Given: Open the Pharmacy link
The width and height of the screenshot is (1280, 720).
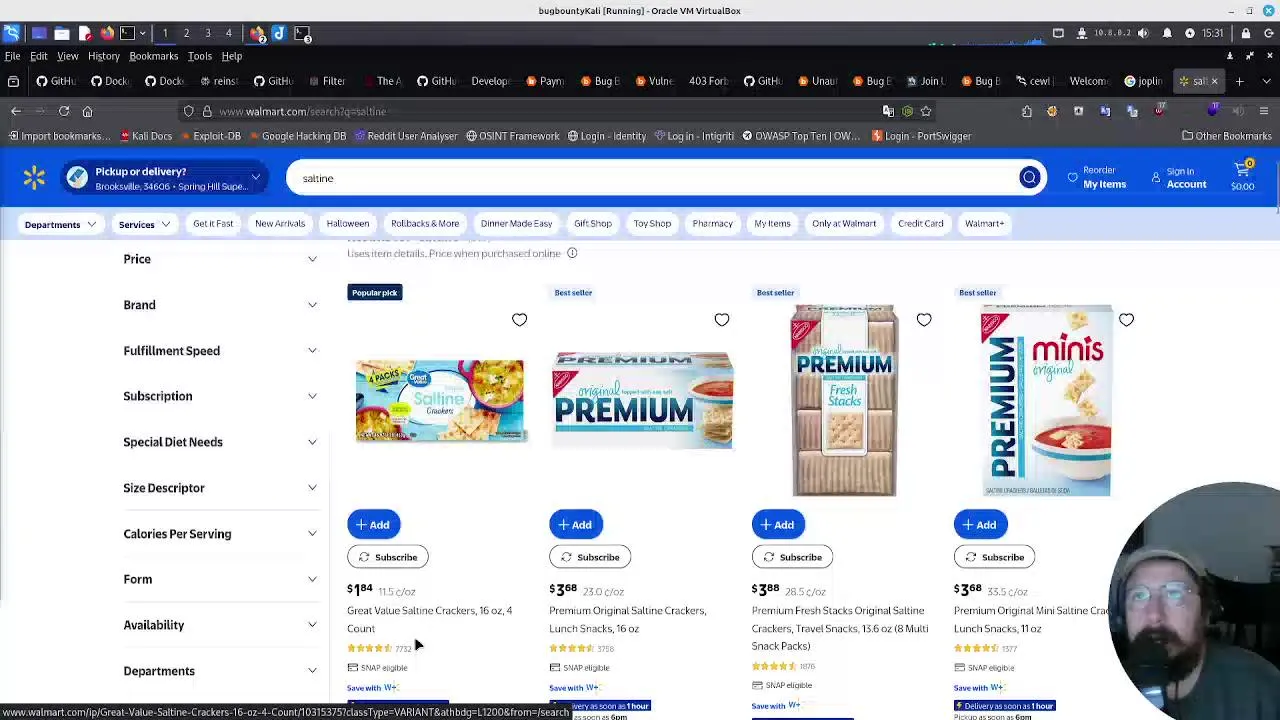Looking at the screenshot, I should coord(712,224).
